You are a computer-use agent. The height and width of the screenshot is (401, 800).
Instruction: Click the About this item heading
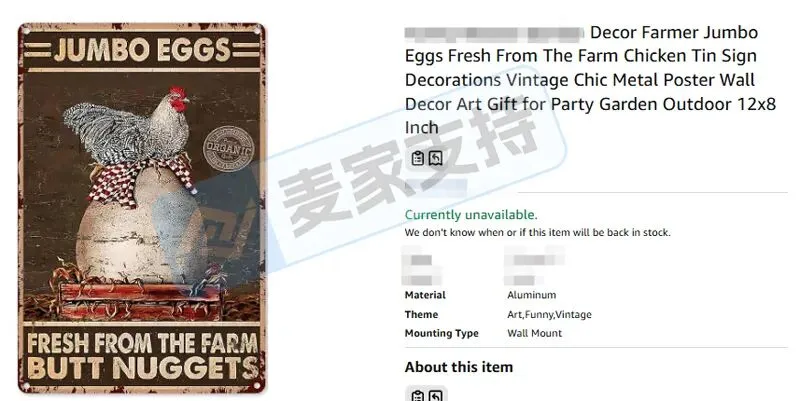[x=459, y=367]
